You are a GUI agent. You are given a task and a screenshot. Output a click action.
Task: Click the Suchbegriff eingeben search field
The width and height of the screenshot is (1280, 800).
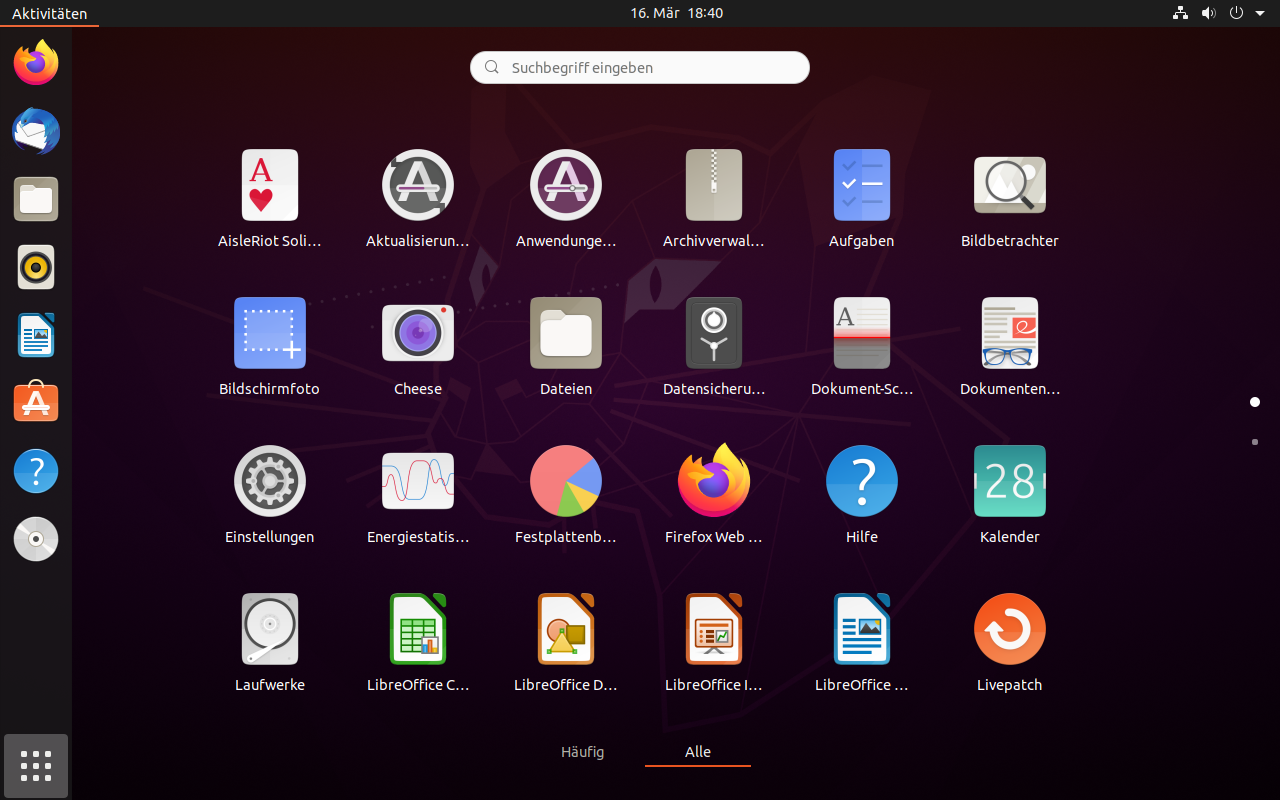[640, 68]
